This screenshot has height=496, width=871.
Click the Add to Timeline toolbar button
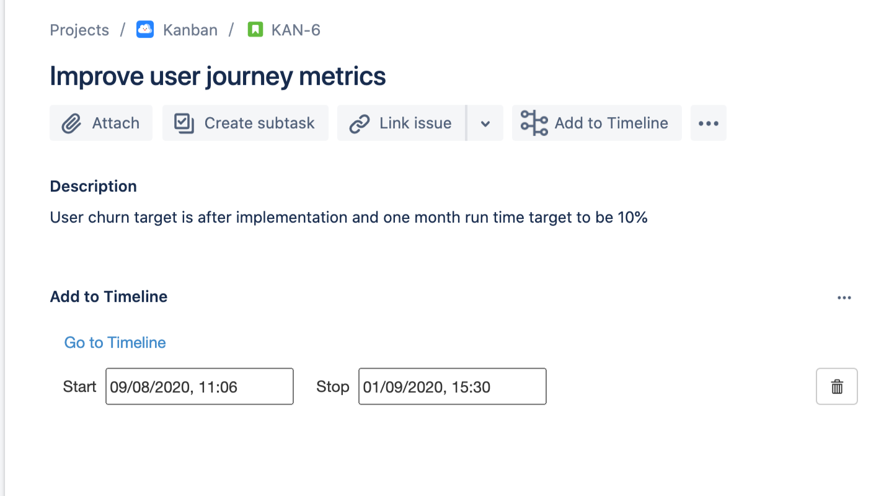(x=596, y=123)
